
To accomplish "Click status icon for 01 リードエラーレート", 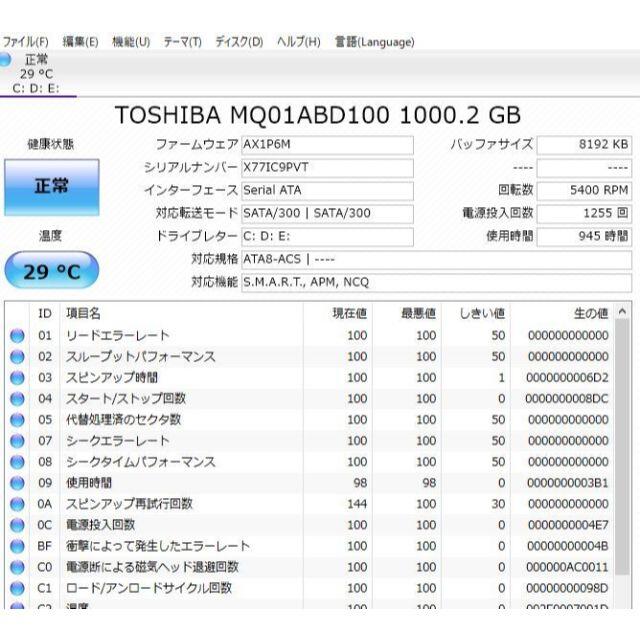I will pos(17,336).
